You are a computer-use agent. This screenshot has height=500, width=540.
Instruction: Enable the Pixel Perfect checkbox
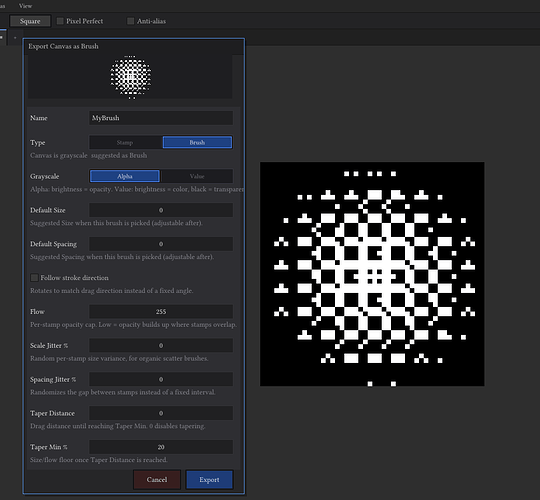click(60, 21)
